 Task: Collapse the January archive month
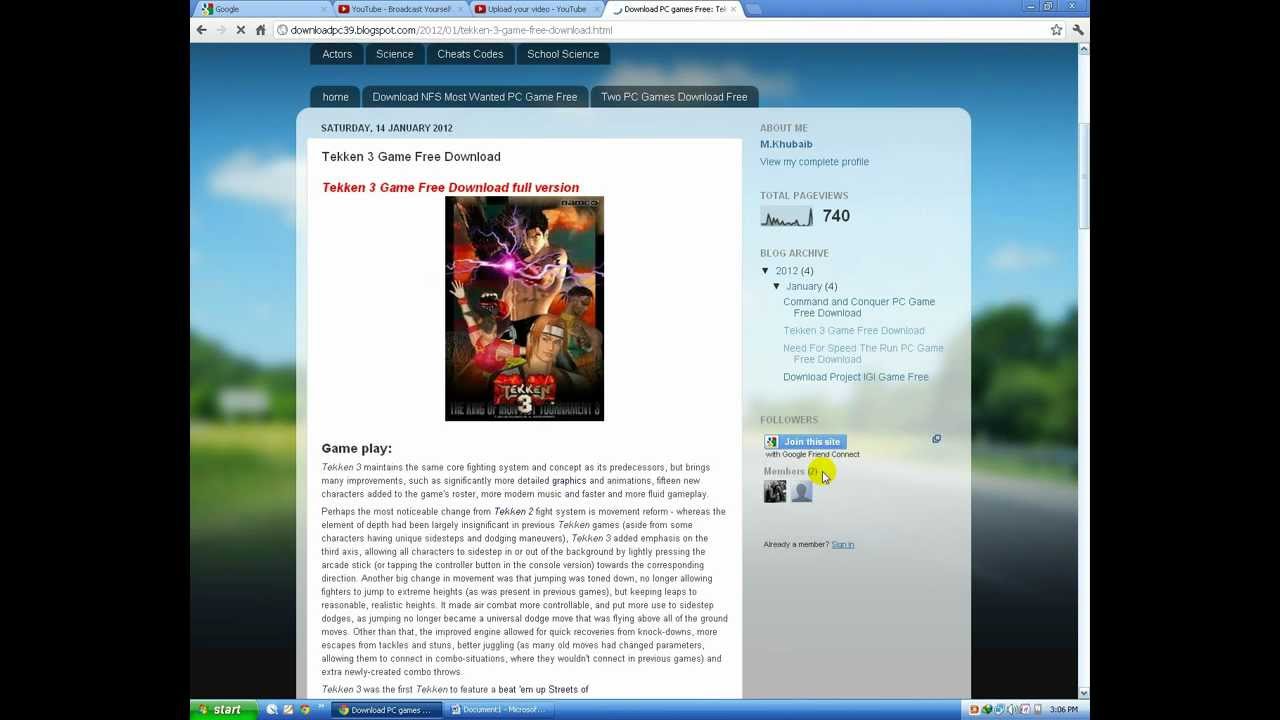click(777, 286)
